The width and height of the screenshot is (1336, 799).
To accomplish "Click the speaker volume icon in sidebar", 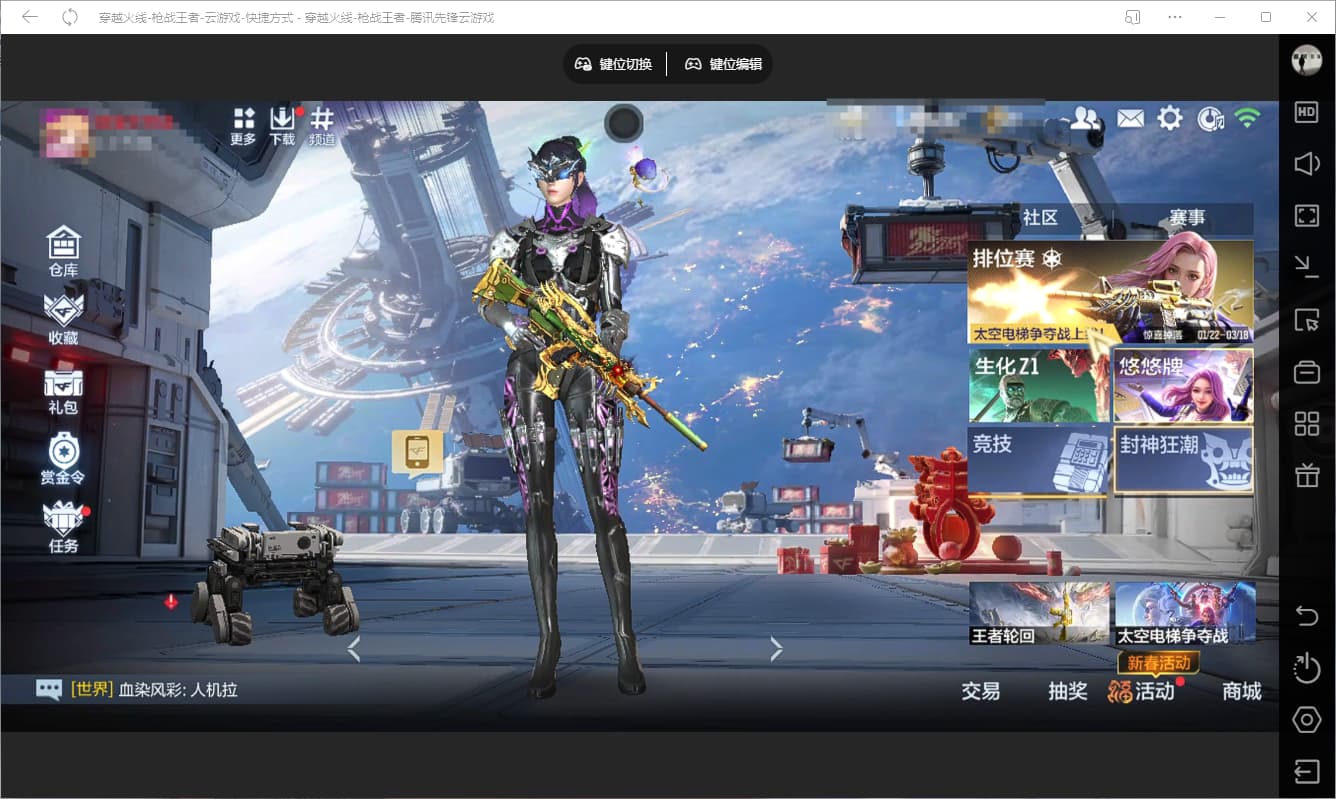I will pos(1307,164).
